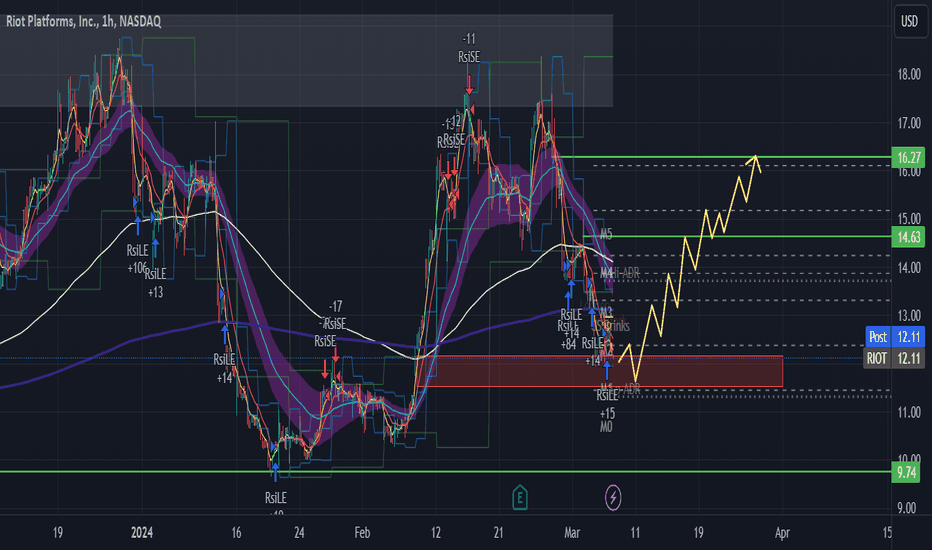Click the Riot Platforms, Inc. chart title
The height and width of the screenshot is (550, 932).
[x=83, y=21]
